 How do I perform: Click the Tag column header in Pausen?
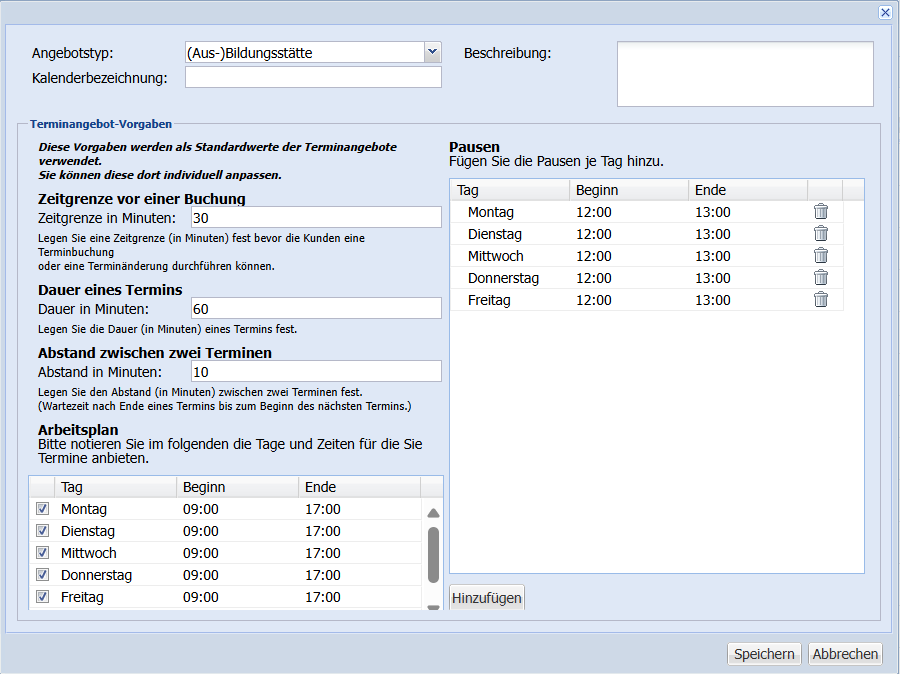click(510, 190)
